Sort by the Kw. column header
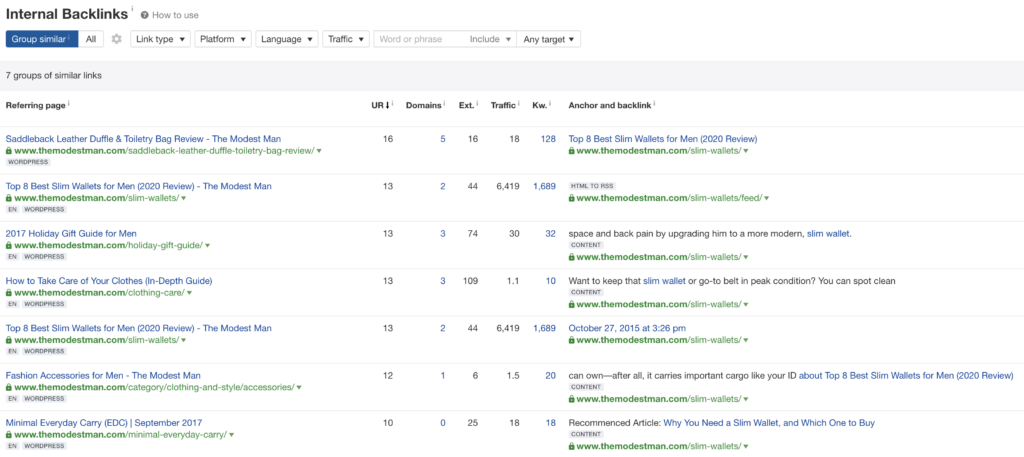The image size is (1024, 457). (539, 104)
